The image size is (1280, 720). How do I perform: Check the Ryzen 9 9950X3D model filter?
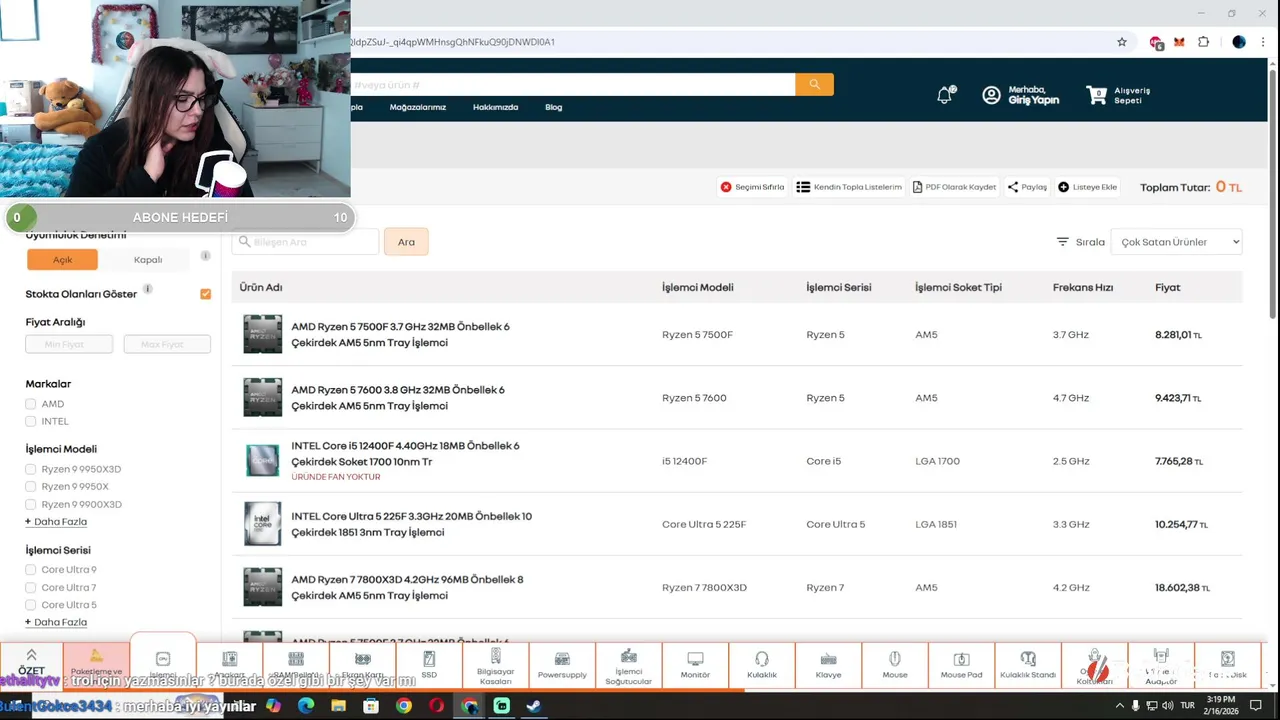31,469
